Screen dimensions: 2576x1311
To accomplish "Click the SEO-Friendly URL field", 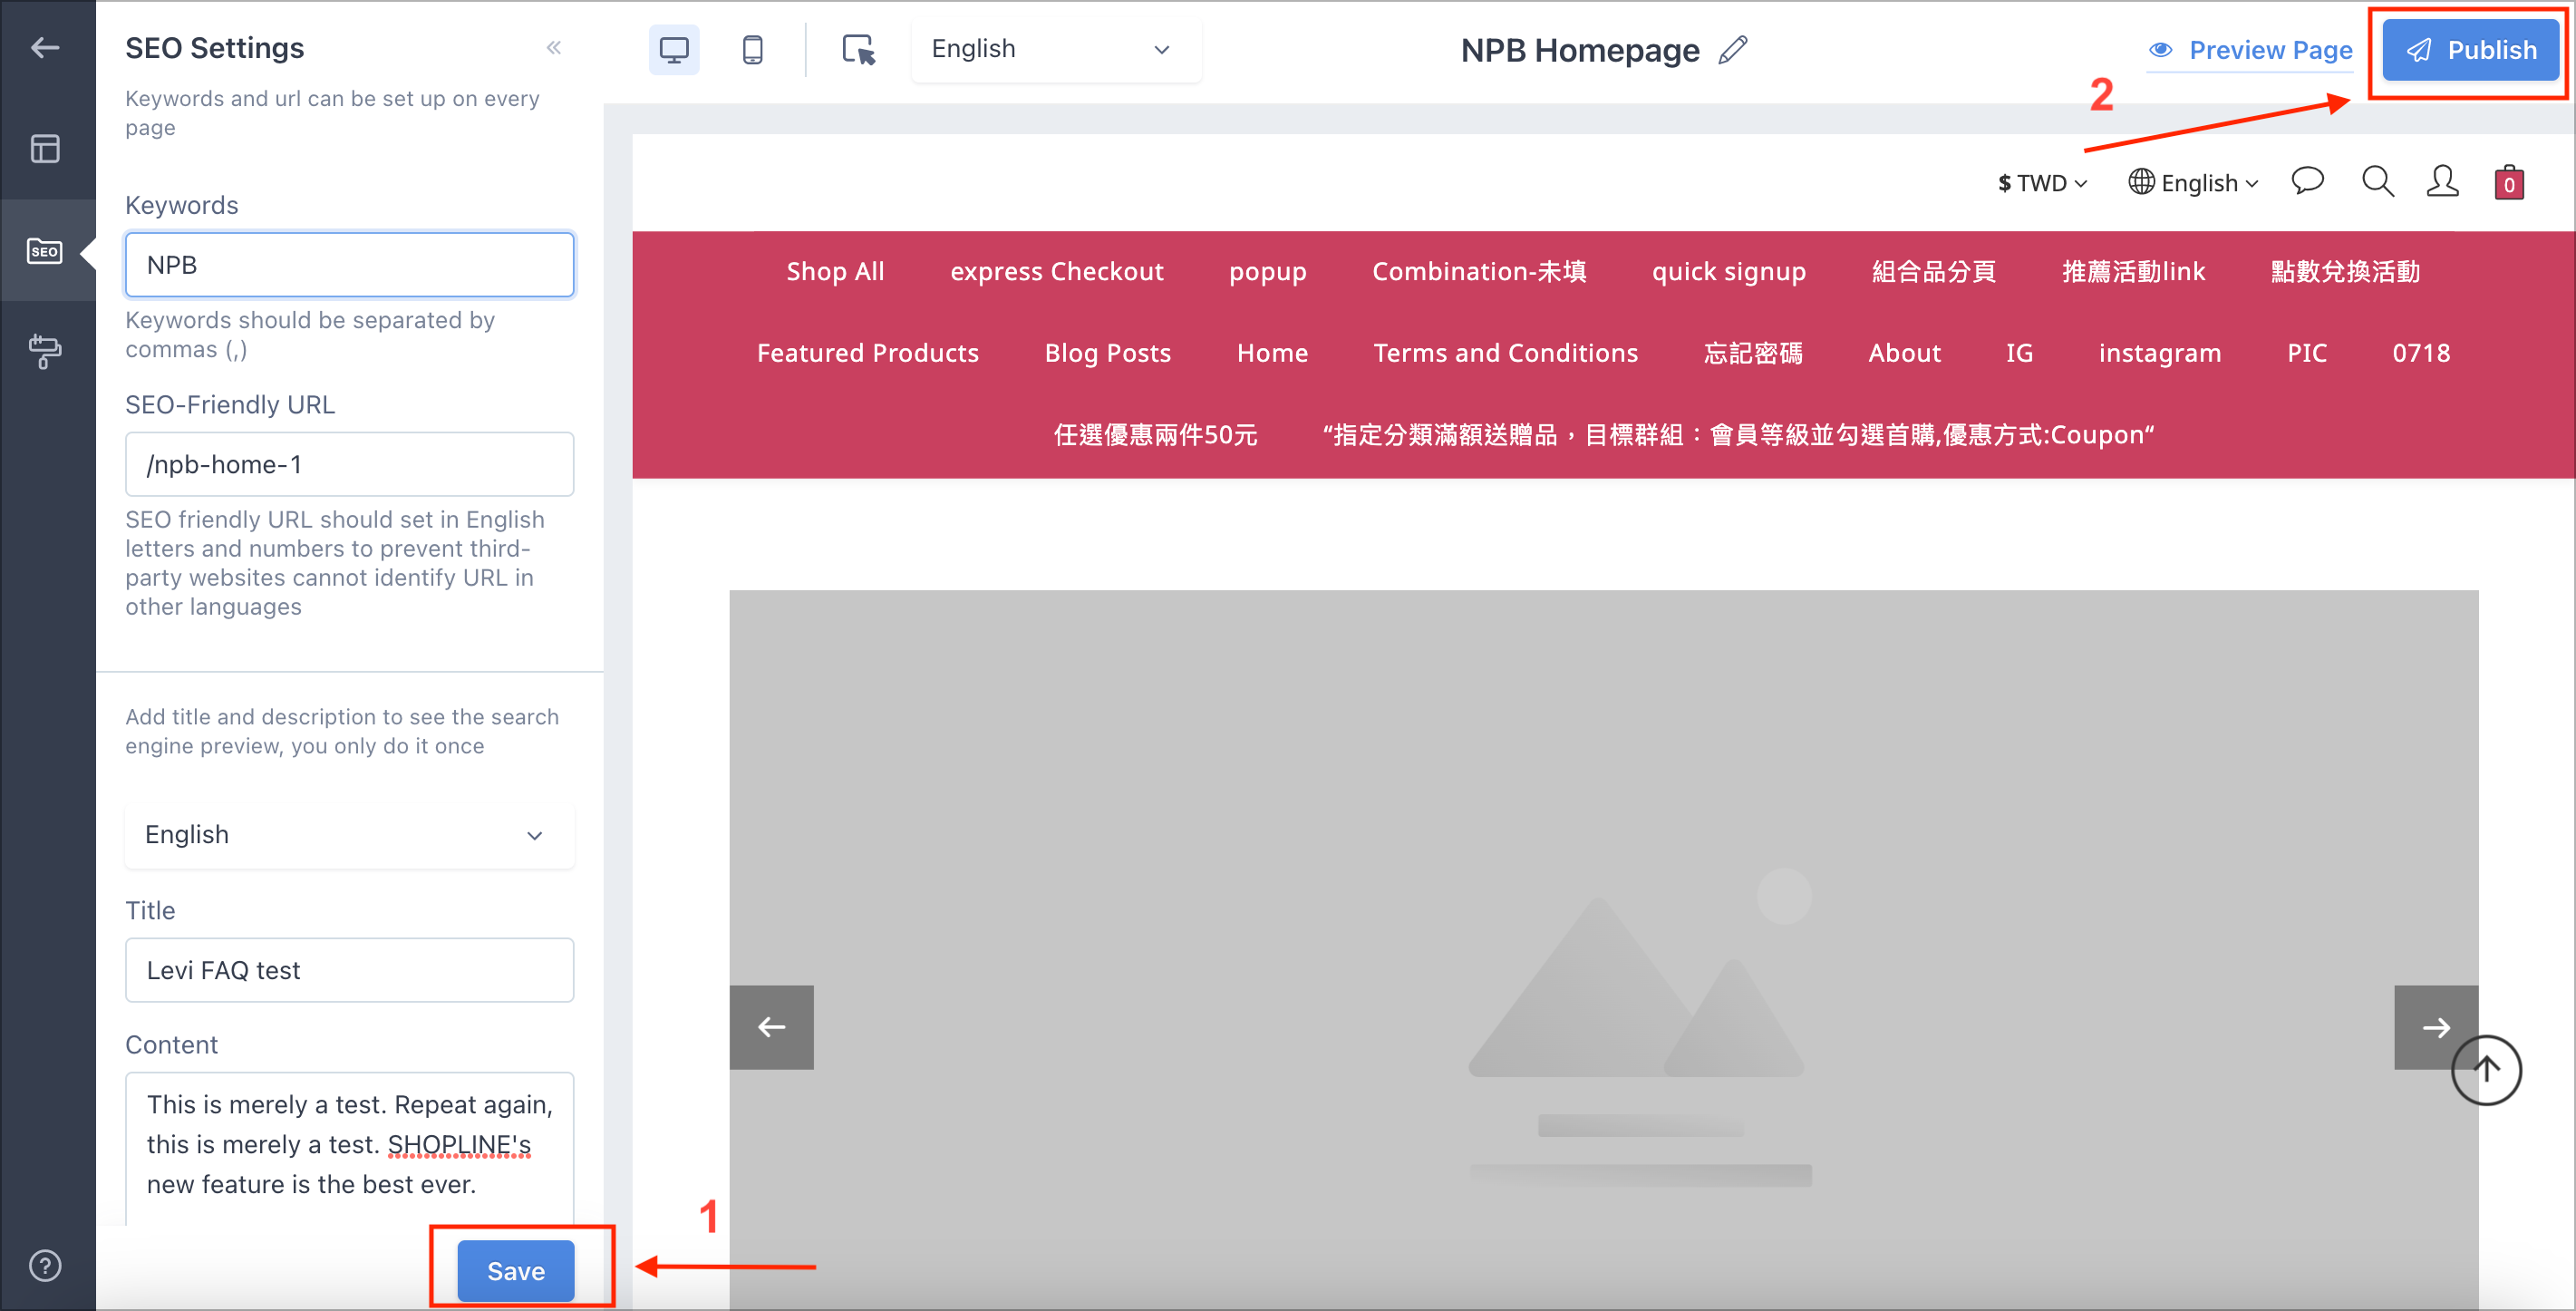I will pyautogui.click(x=349, y=464).
